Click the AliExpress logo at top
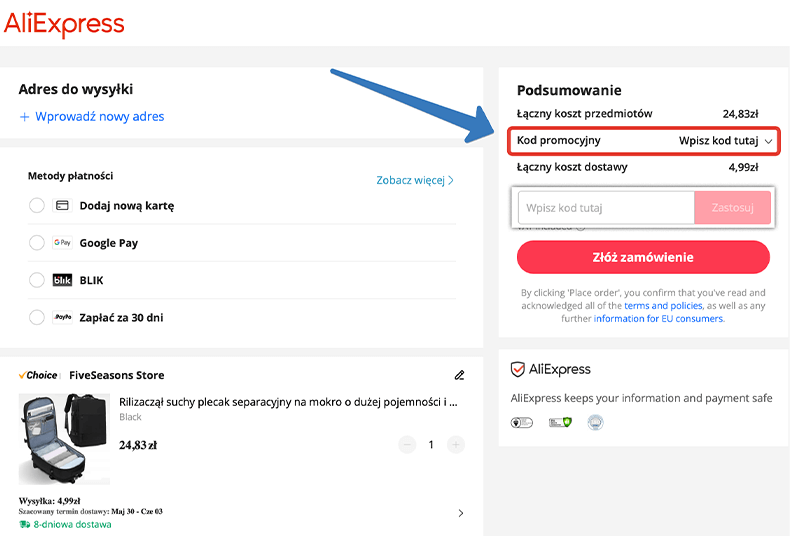This screenshot has height=544, width=798. (64, 24)
